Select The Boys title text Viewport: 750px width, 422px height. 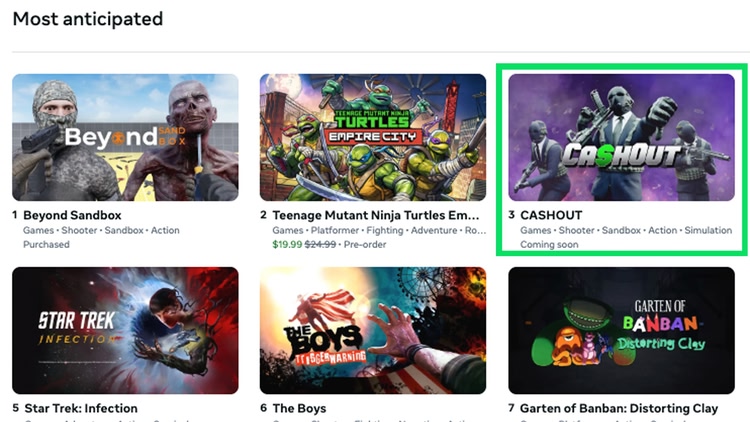(299, 408)
